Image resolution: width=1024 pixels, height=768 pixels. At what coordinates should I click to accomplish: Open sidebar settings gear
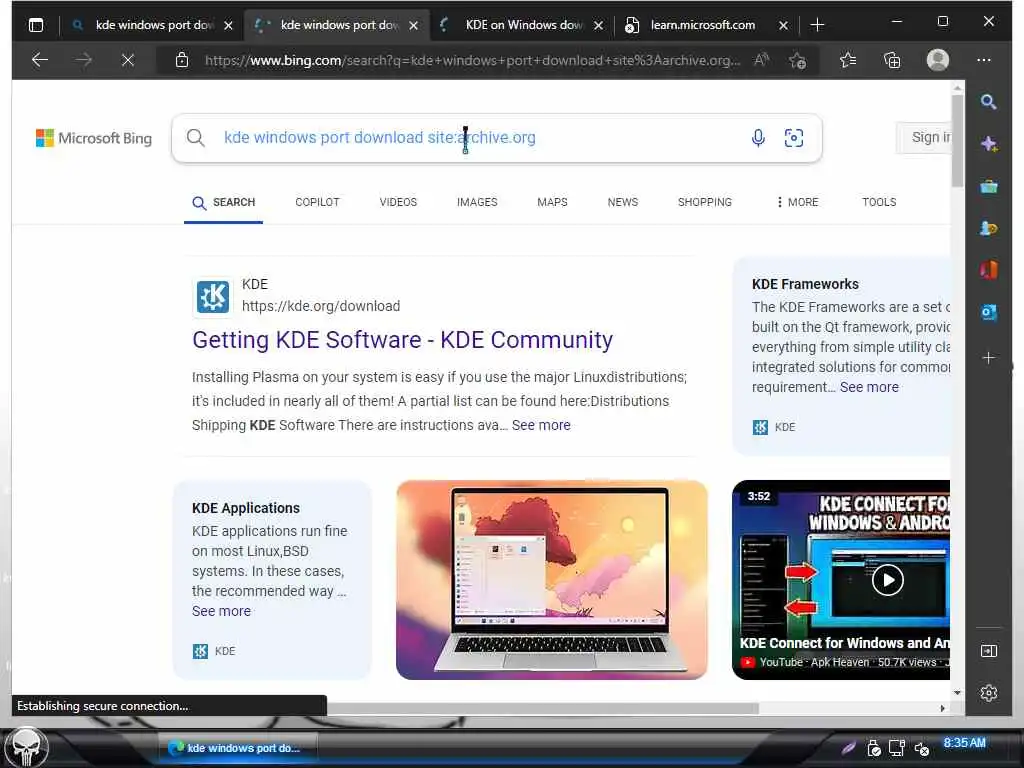click(989, 693)
